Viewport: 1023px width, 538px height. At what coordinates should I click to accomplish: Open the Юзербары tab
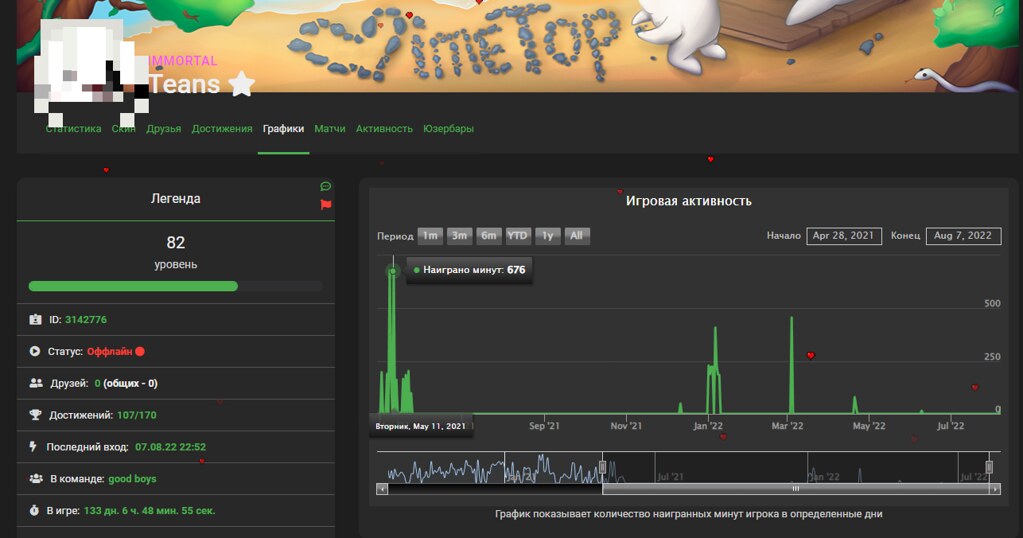(448, 129)
